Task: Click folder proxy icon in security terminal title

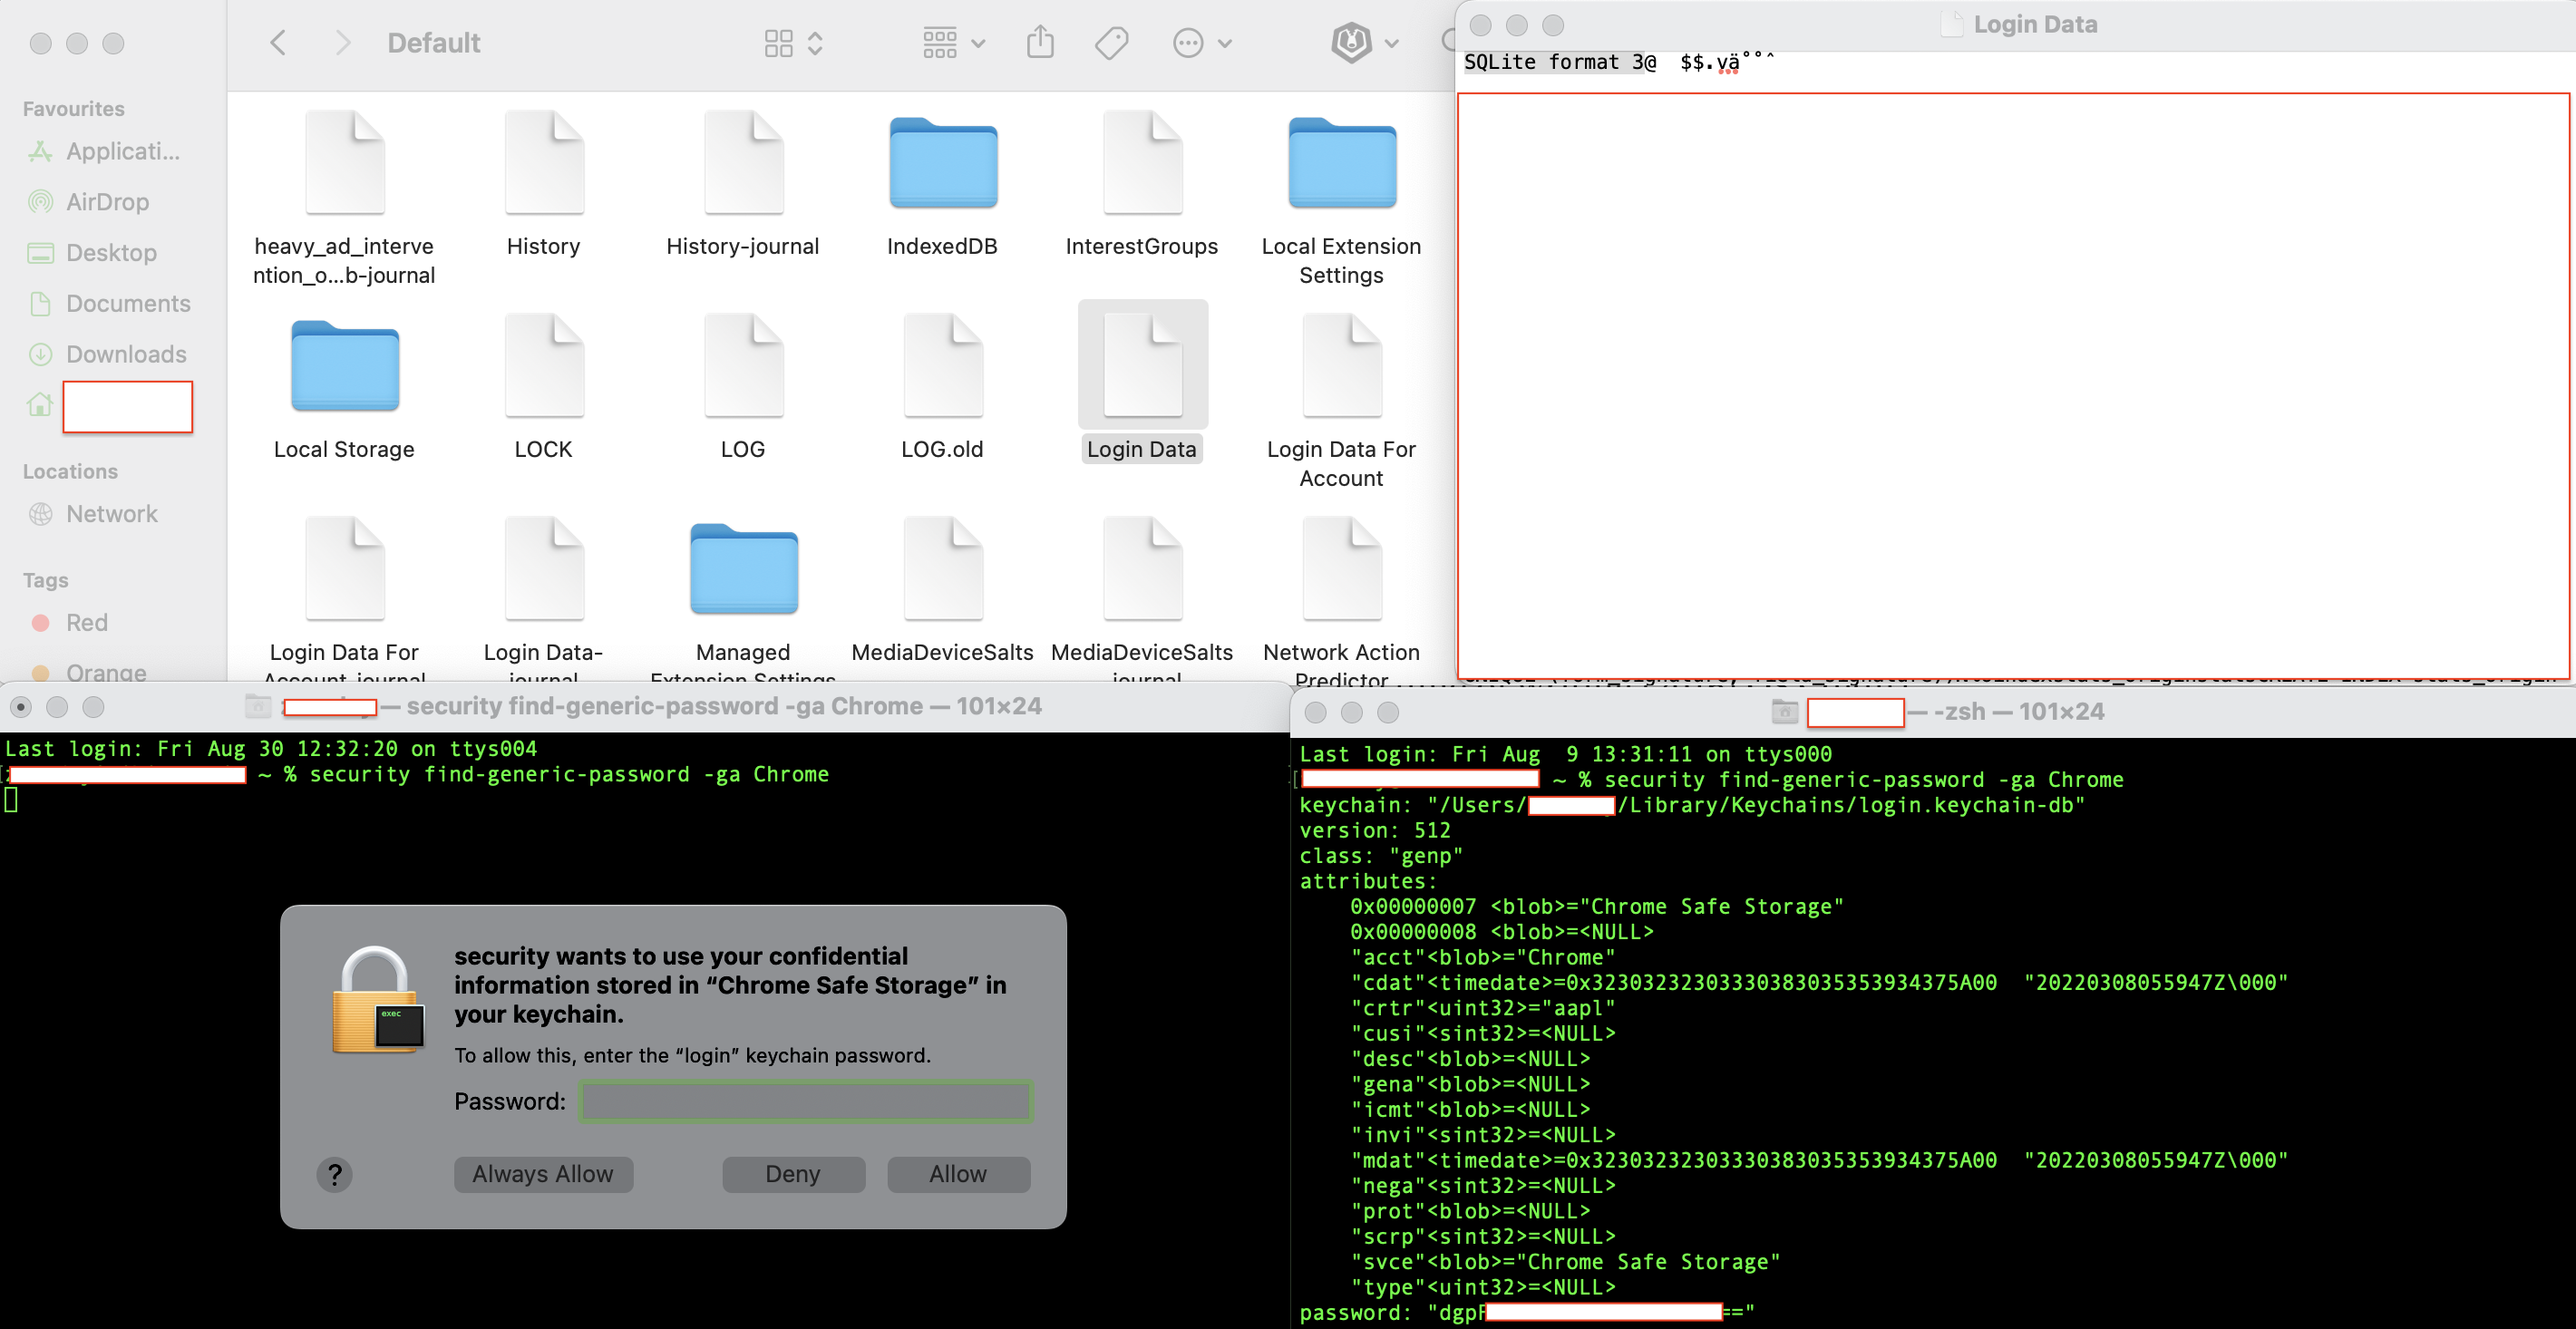Action: (x=258, y=706)
